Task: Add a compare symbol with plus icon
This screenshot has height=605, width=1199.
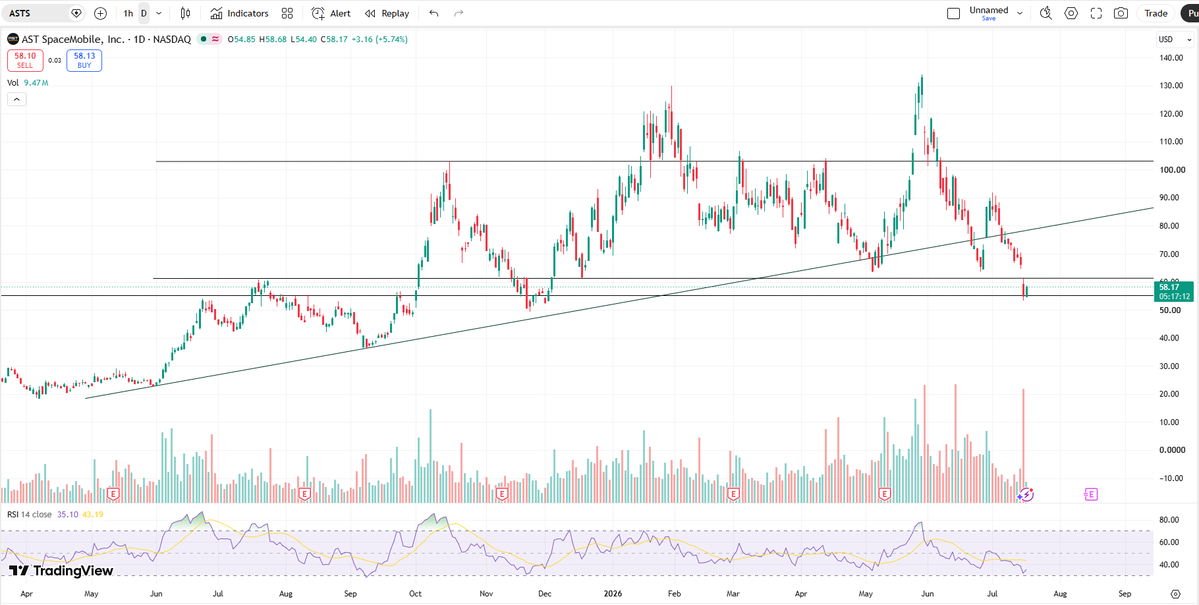Action: point(100,13)
